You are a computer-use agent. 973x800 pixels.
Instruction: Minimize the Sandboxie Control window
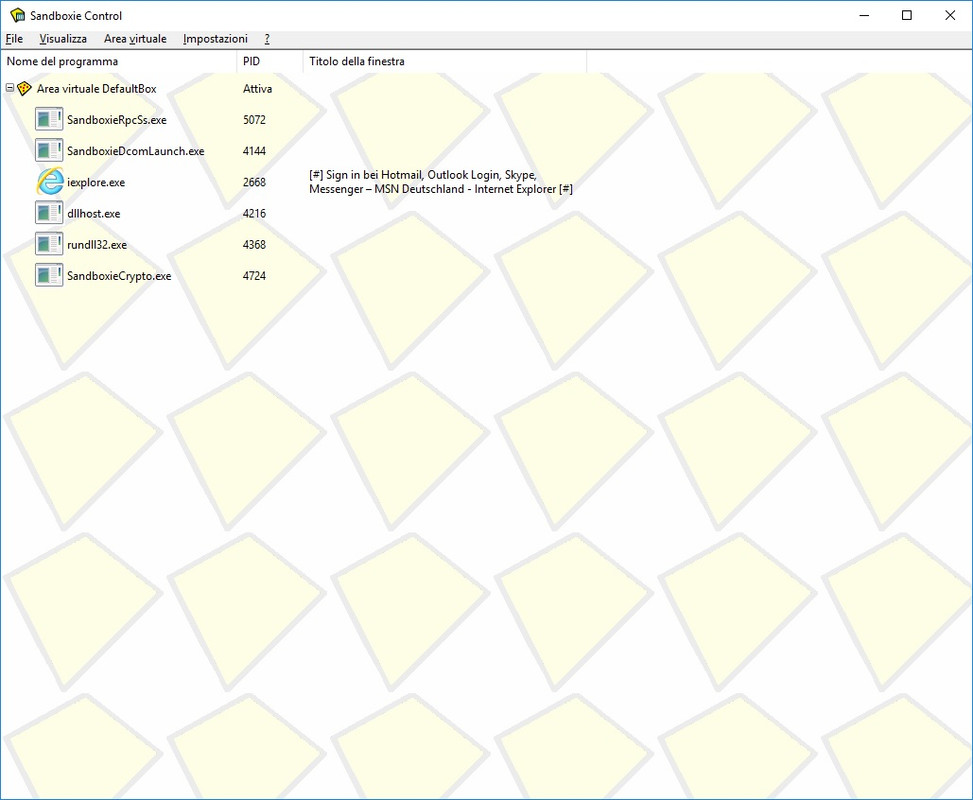click(864, 16)
